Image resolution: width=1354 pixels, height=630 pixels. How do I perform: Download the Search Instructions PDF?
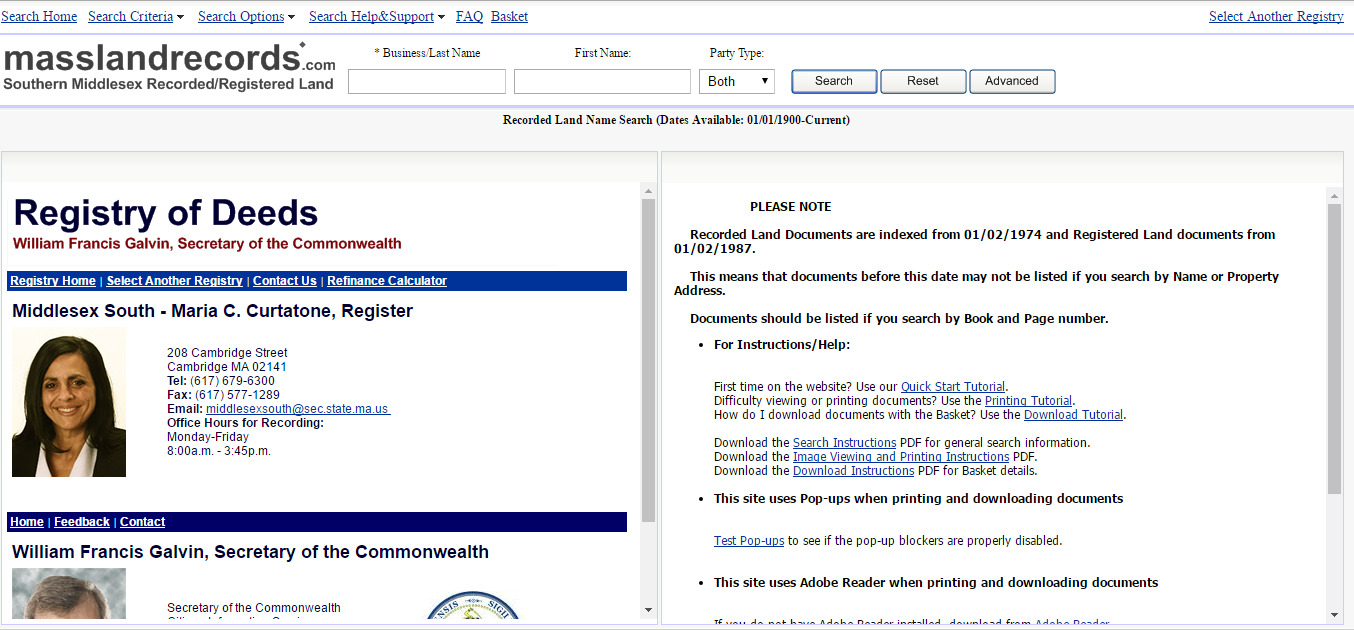pos(843,442)
